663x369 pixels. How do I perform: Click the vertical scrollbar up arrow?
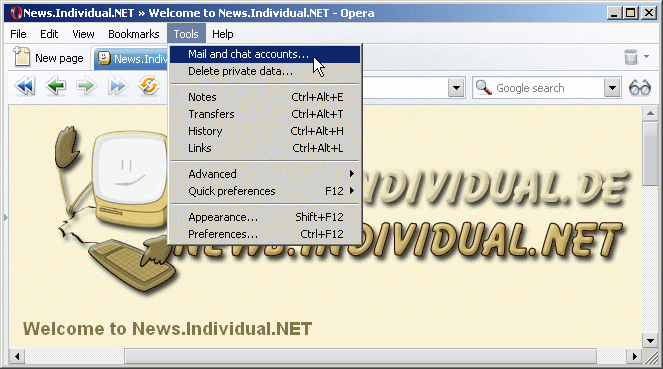tap(650, 113)
